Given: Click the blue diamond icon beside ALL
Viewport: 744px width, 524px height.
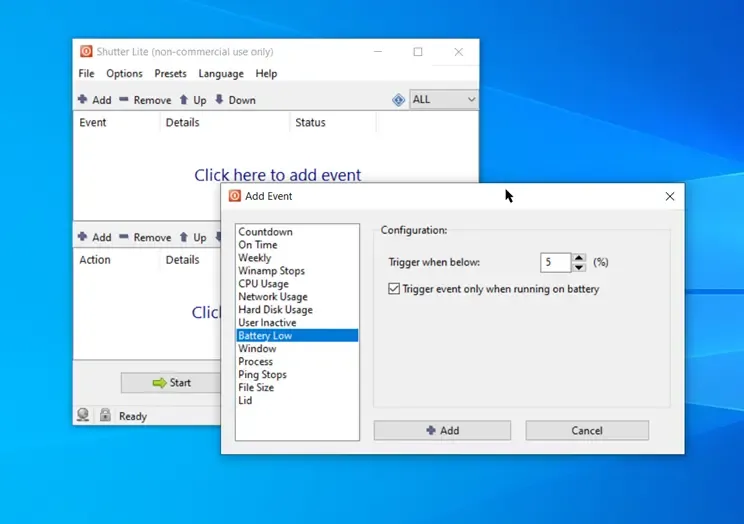Looking at the screenshot, I should coord(398,100).
